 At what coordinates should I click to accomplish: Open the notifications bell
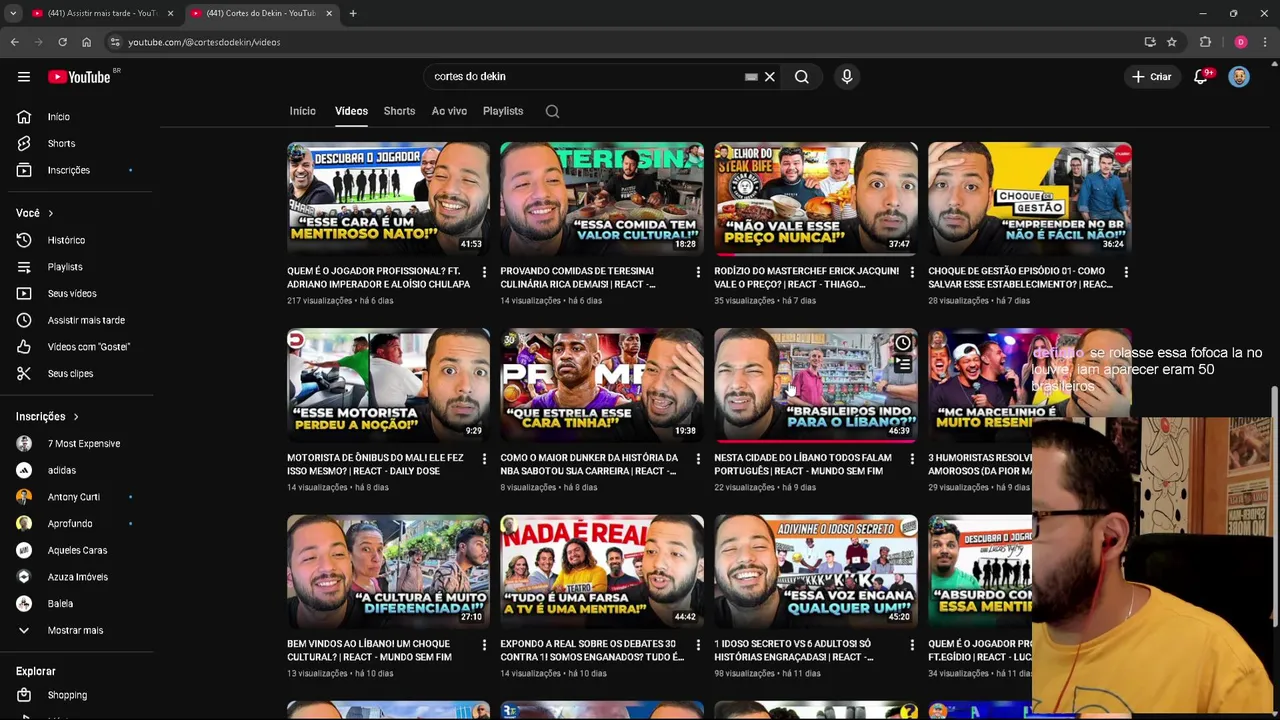(x=1201, y=77)
